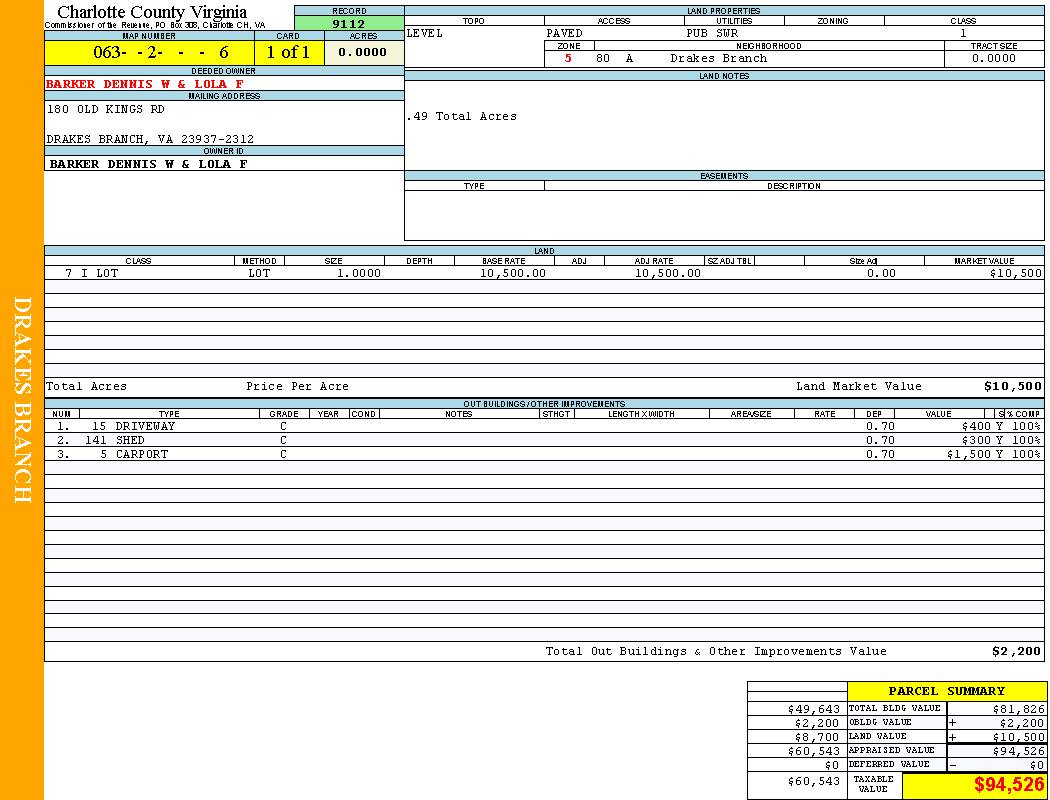Screen dimensions: 1050x800
Task: Select the Drakes Branch neighborhood entry
Action: [x=718, y=58]
